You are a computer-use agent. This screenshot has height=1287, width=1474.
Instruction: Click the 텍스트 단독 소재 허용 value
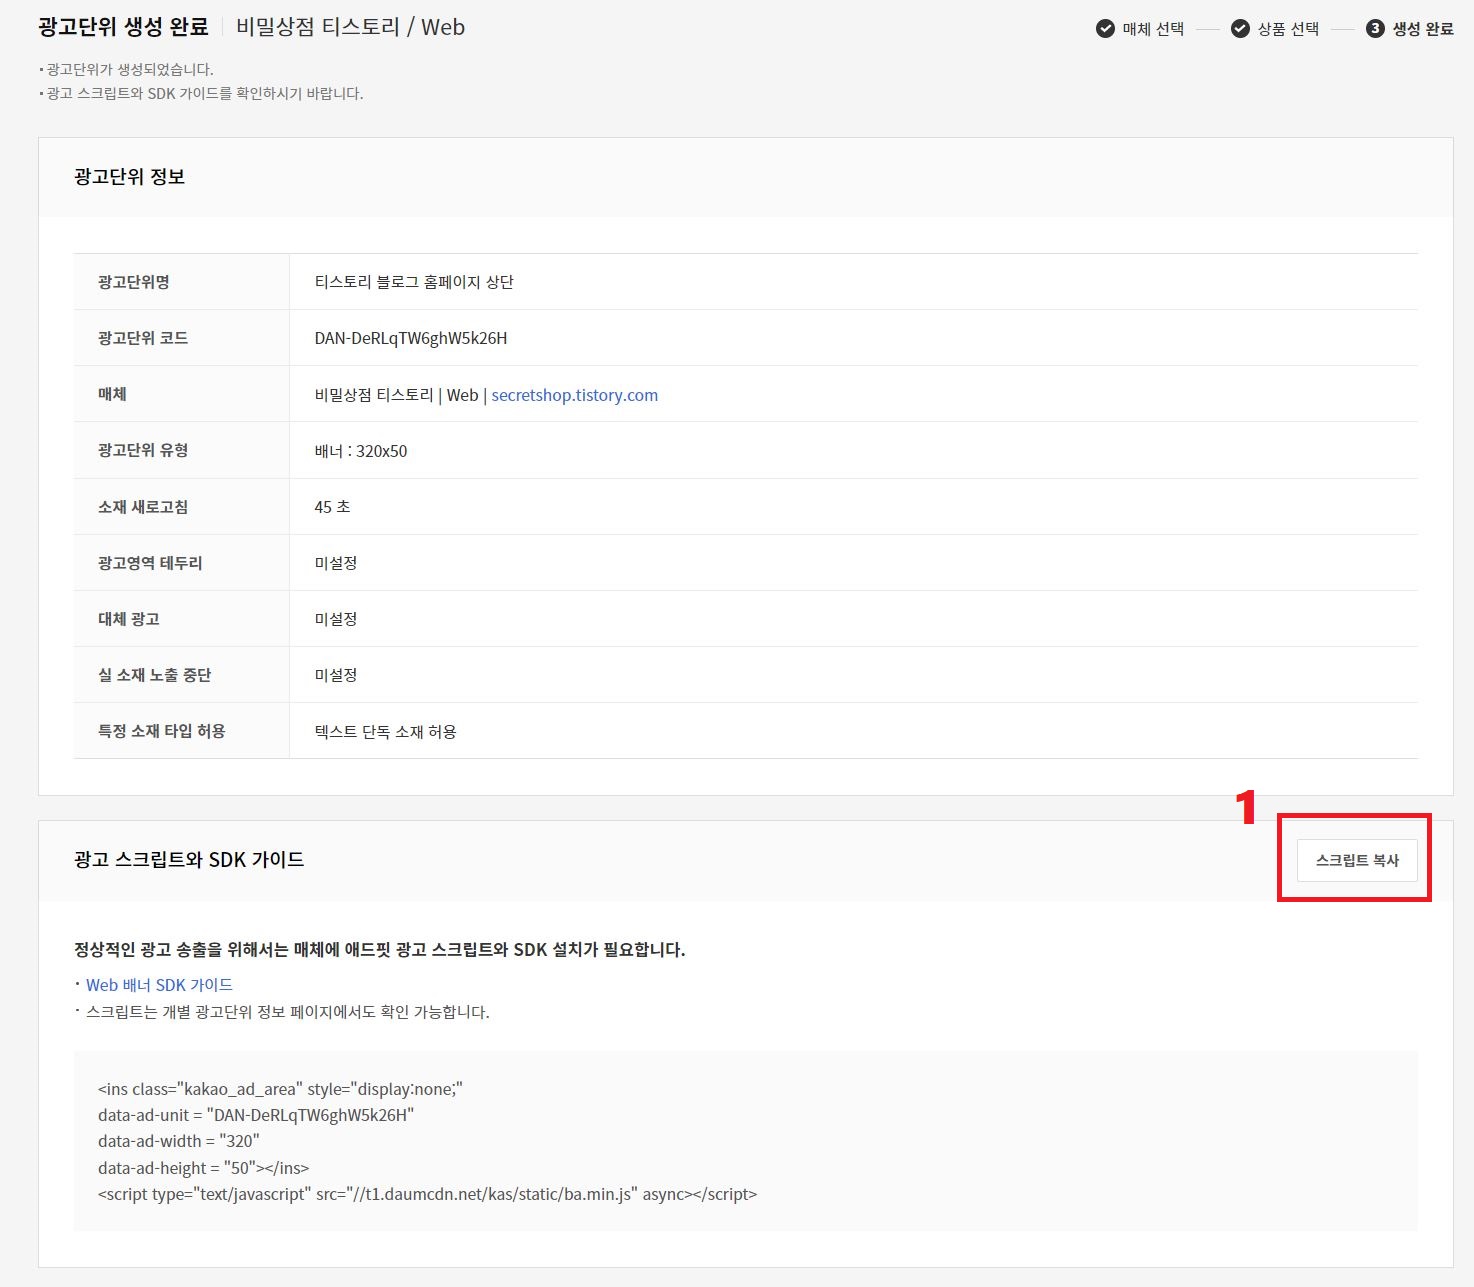386,732
